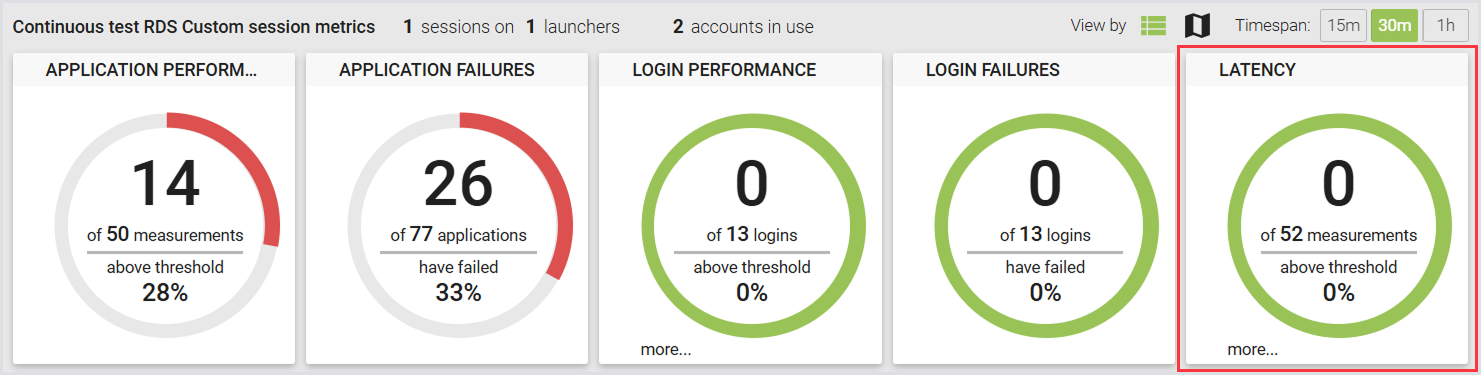
Task: Click the 14 above-threshold measurements value
Action: point(166,184)
